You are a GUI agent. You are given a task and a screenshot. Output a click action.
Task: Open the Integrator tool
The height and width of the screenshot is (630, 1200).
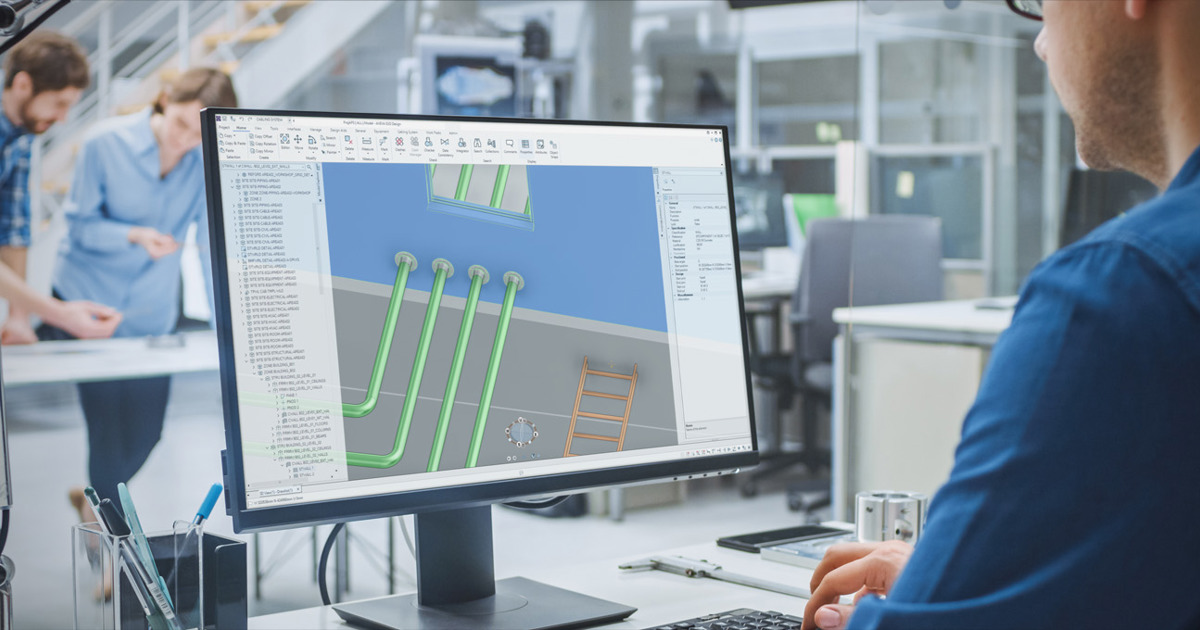pyautogui.click(x=462, y=146)
